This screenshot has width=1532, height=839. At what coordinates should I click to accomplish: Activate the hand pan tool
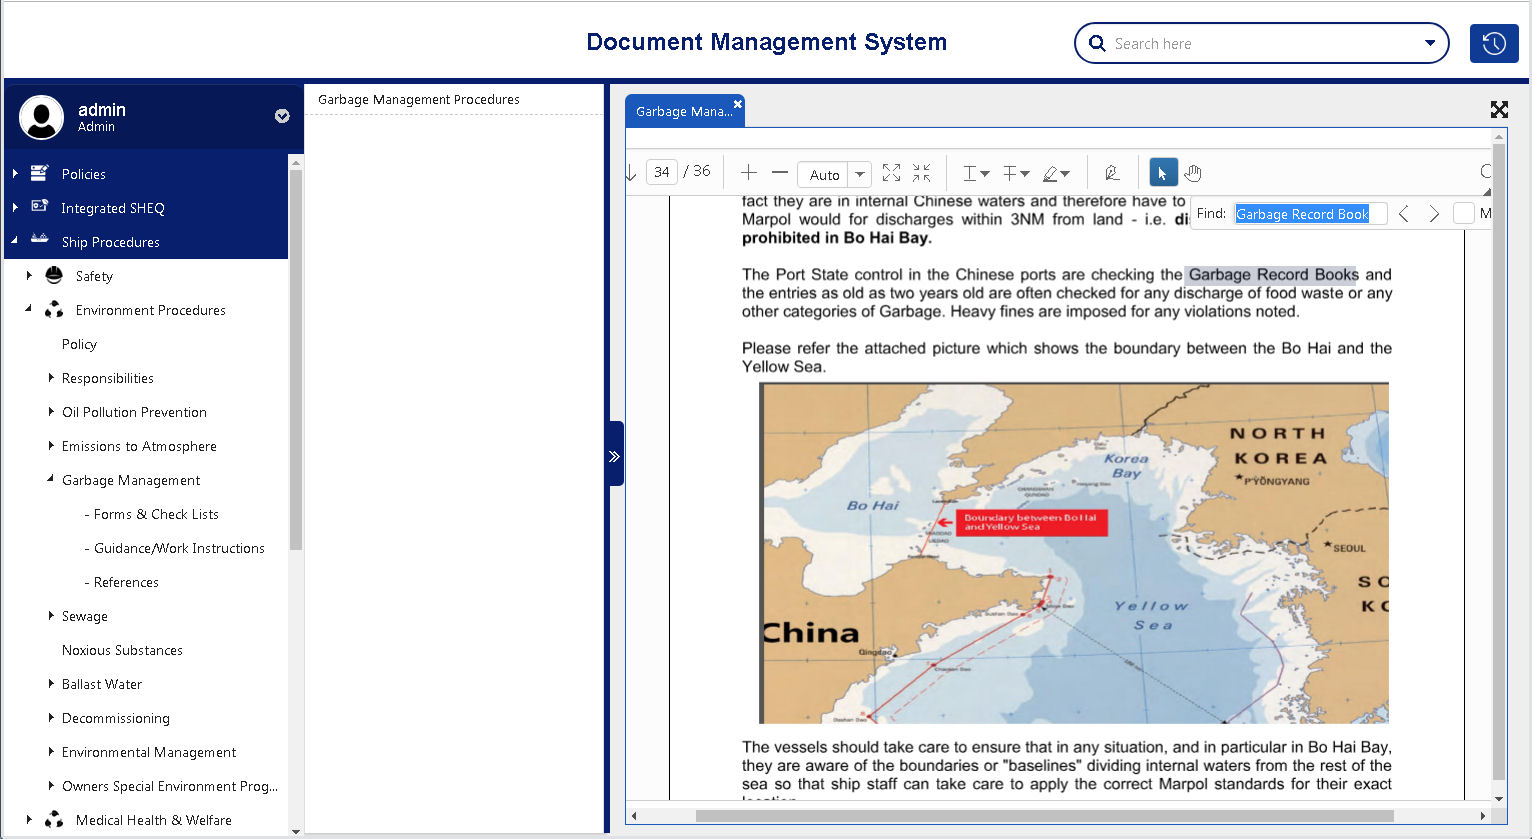[1193, 173]
